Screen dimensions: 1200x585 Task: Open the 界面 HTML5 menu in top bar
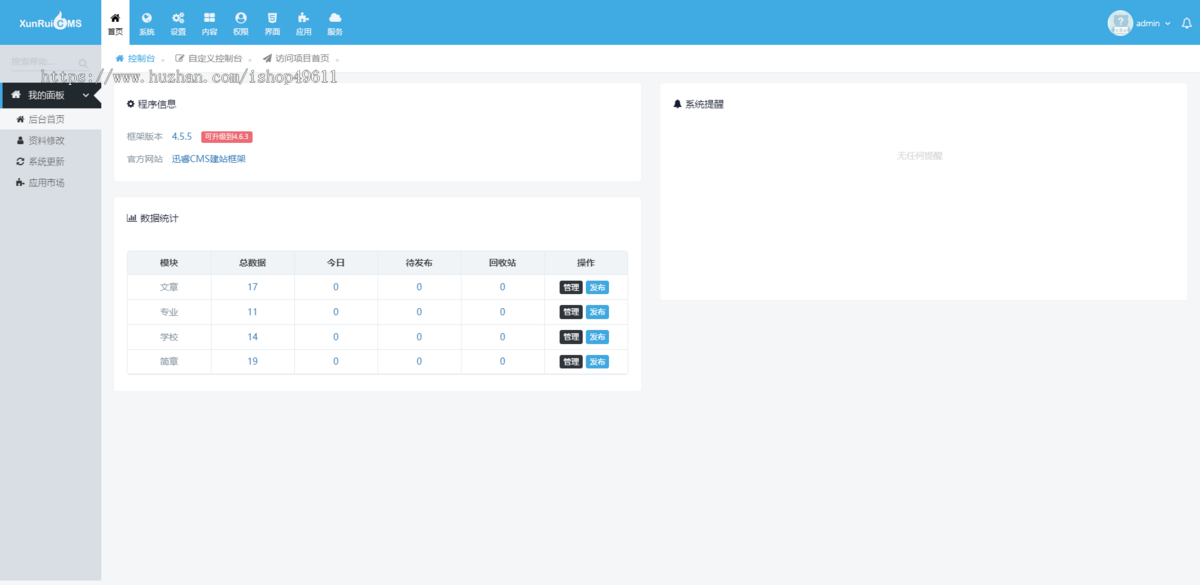click(272, 23)
